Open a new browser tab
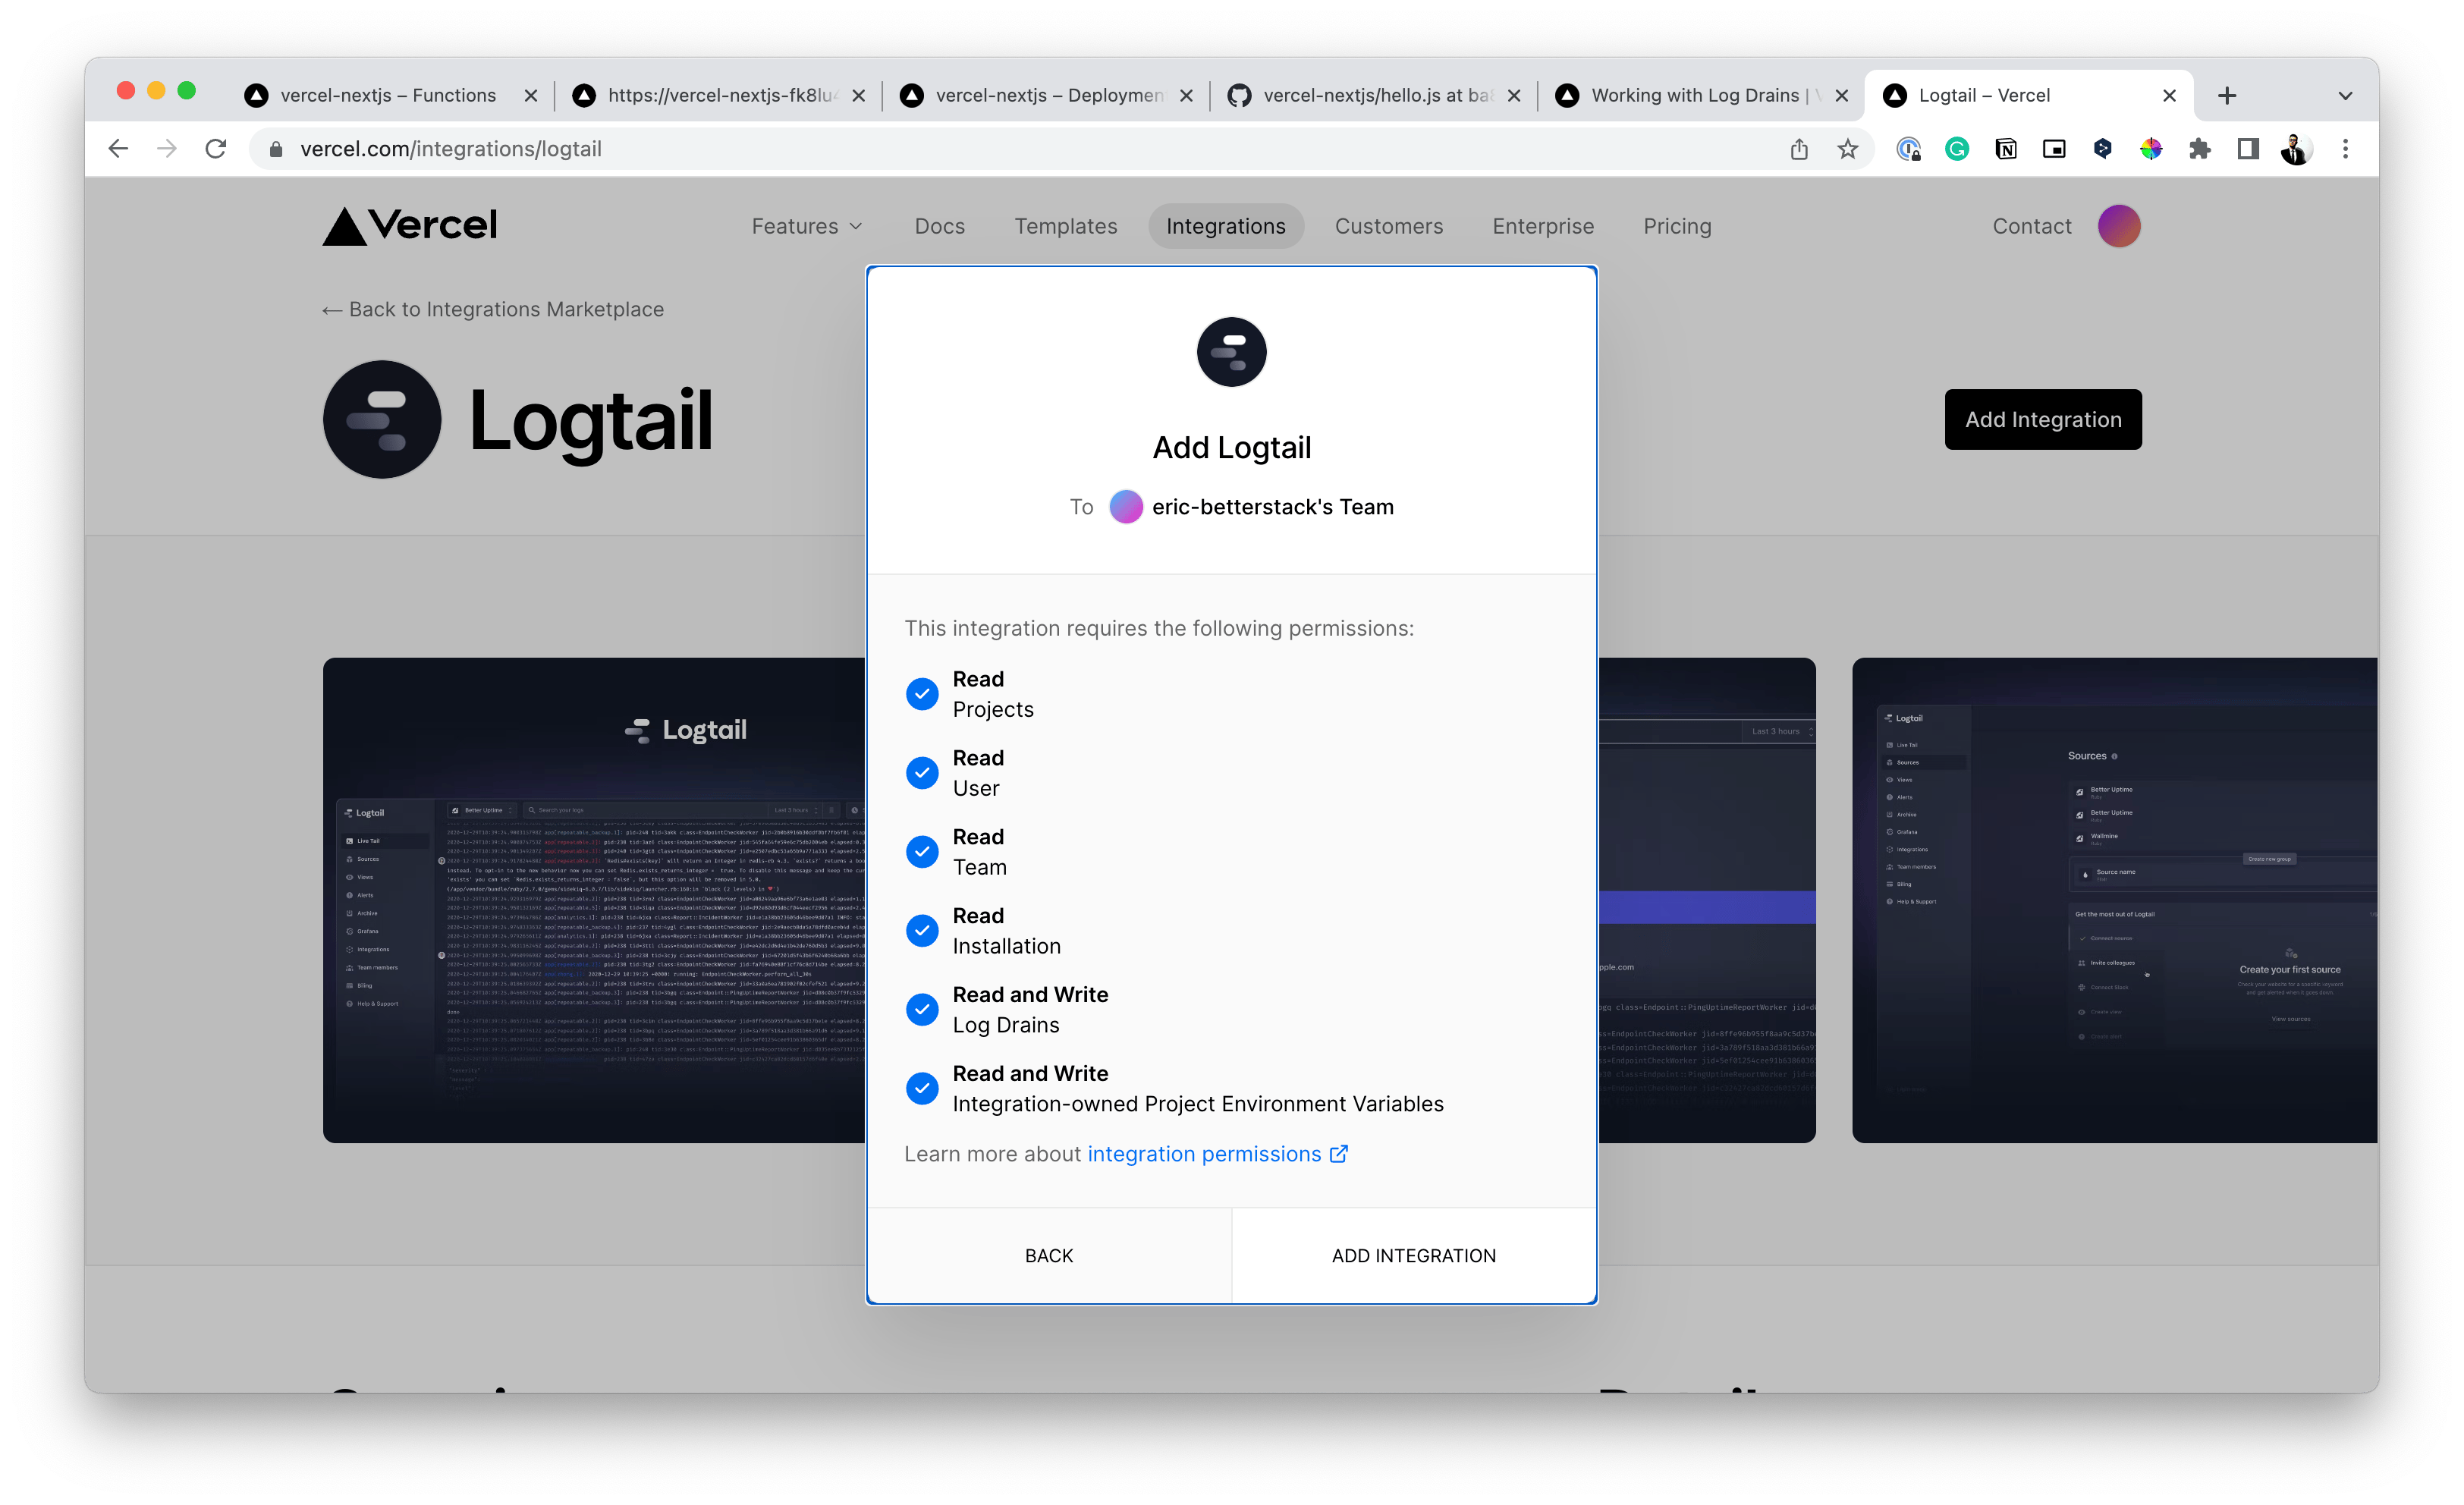 [2227, 96]
